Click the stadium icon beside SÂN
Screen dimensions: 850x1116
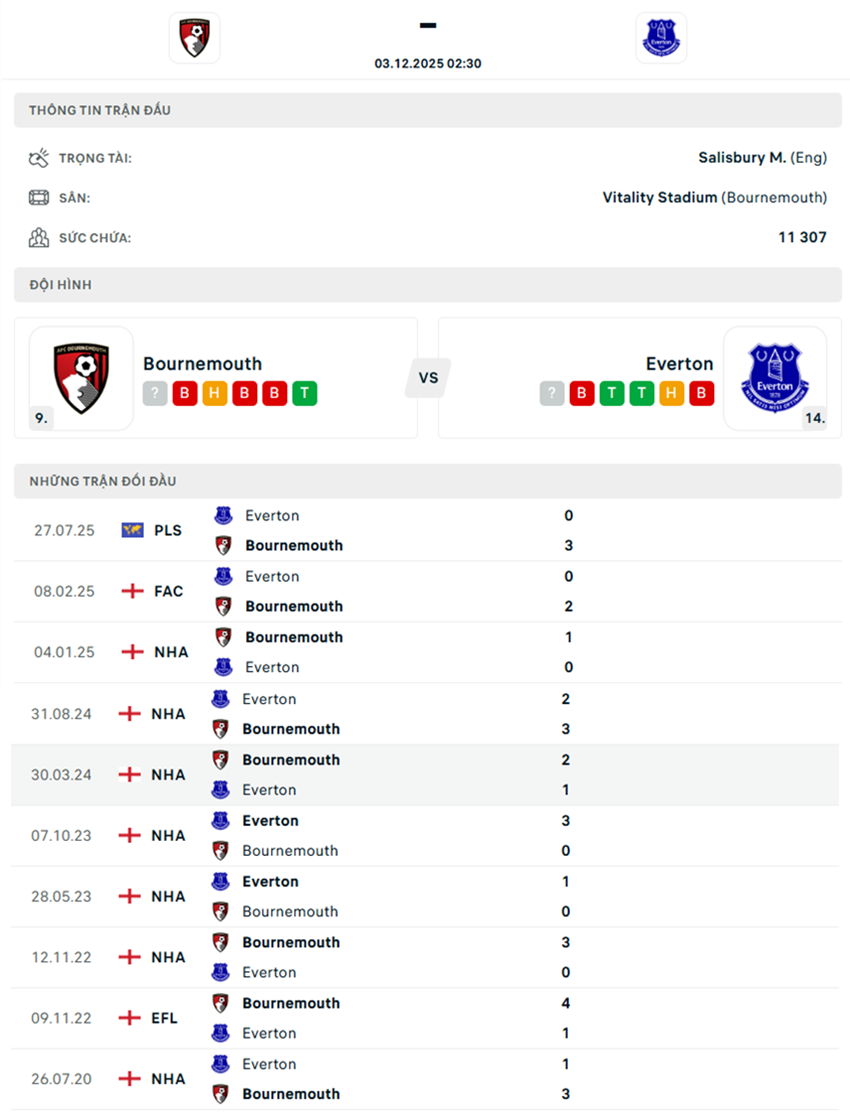click(40, 197)
